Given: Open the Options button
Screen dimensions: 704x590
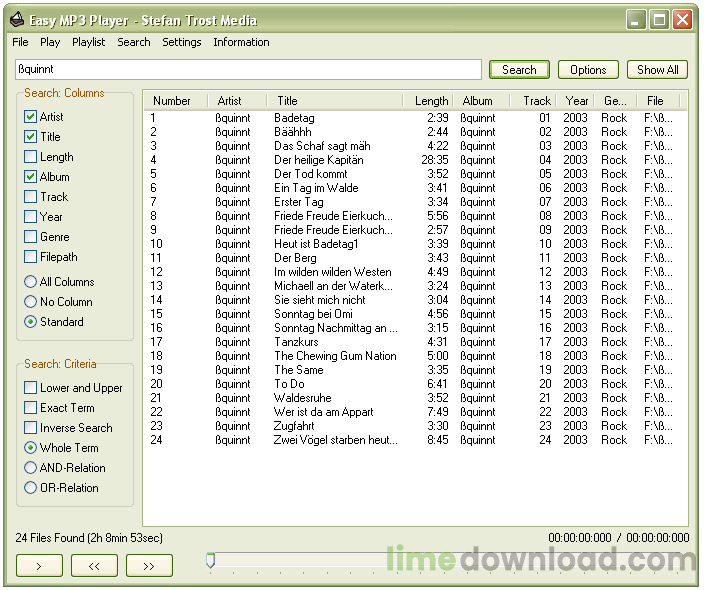Looking at the screenshot, I should pyautogui.click(x=588, y=70).
